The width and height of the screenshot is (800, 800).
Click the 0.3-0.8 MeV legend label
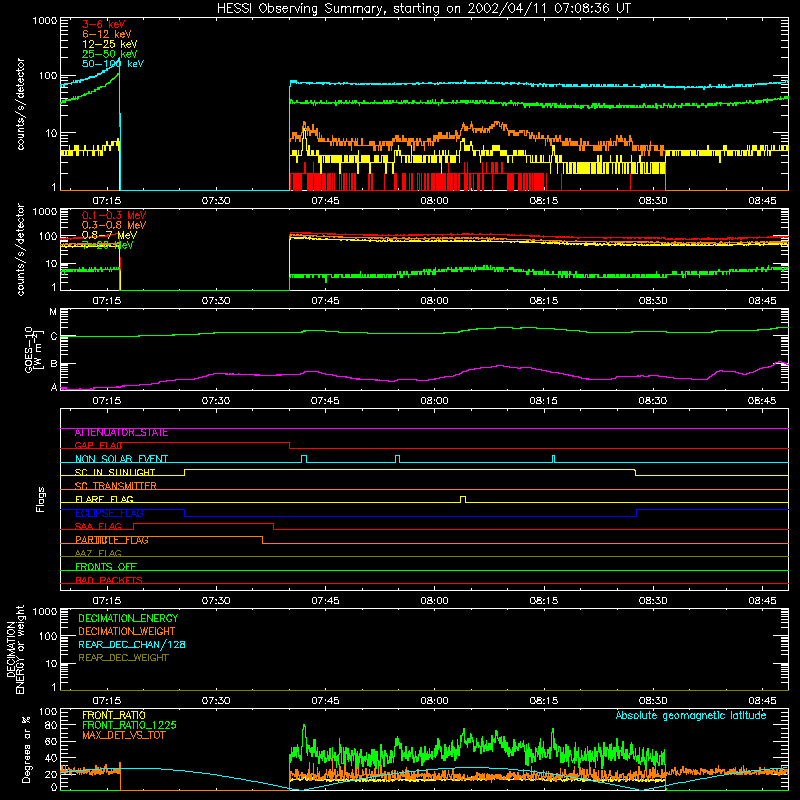pos(114,225)
